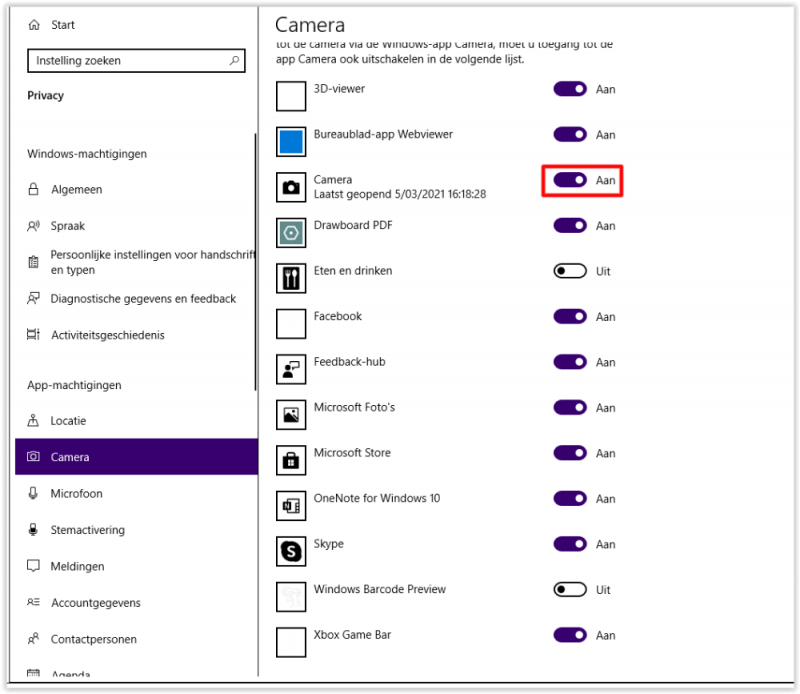Turn off Facebook camera toggle
This screenshot has height=694, width=800.
570,317
